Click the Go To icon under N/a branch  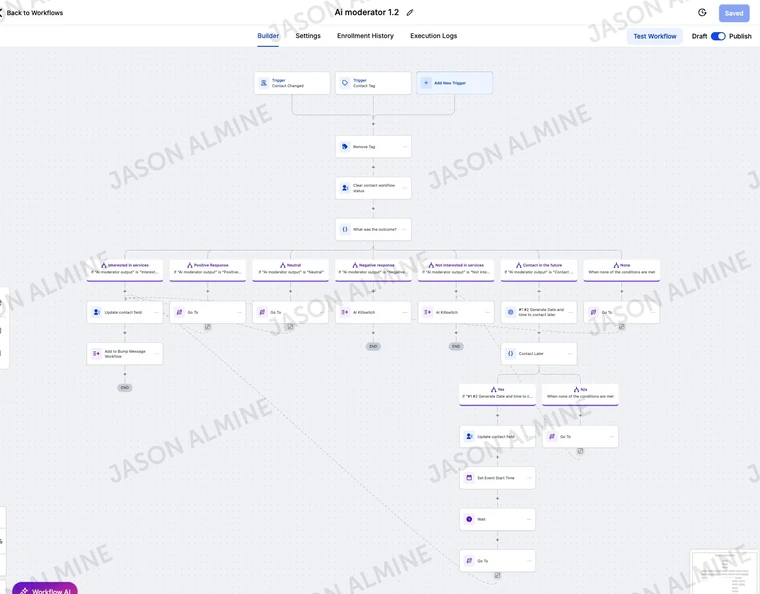click(552, 436)
